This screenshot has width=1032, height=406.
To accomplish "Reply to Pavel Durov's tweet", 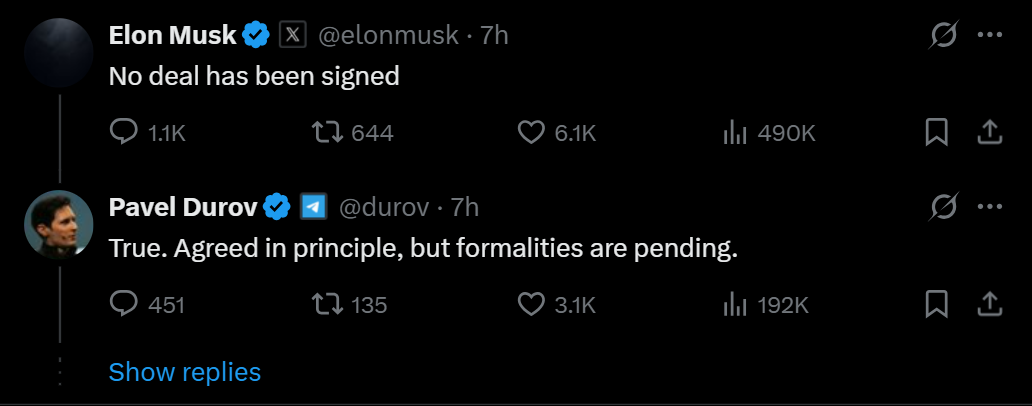I will [x=123, y=304].
